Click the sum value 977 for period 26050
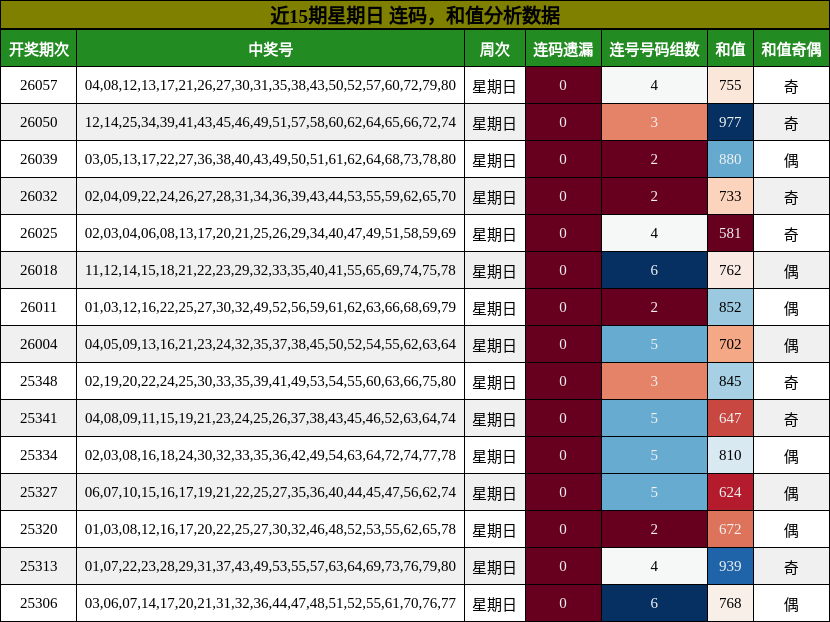The width and height of the screenshot is (830, 622). coord(730,122)
